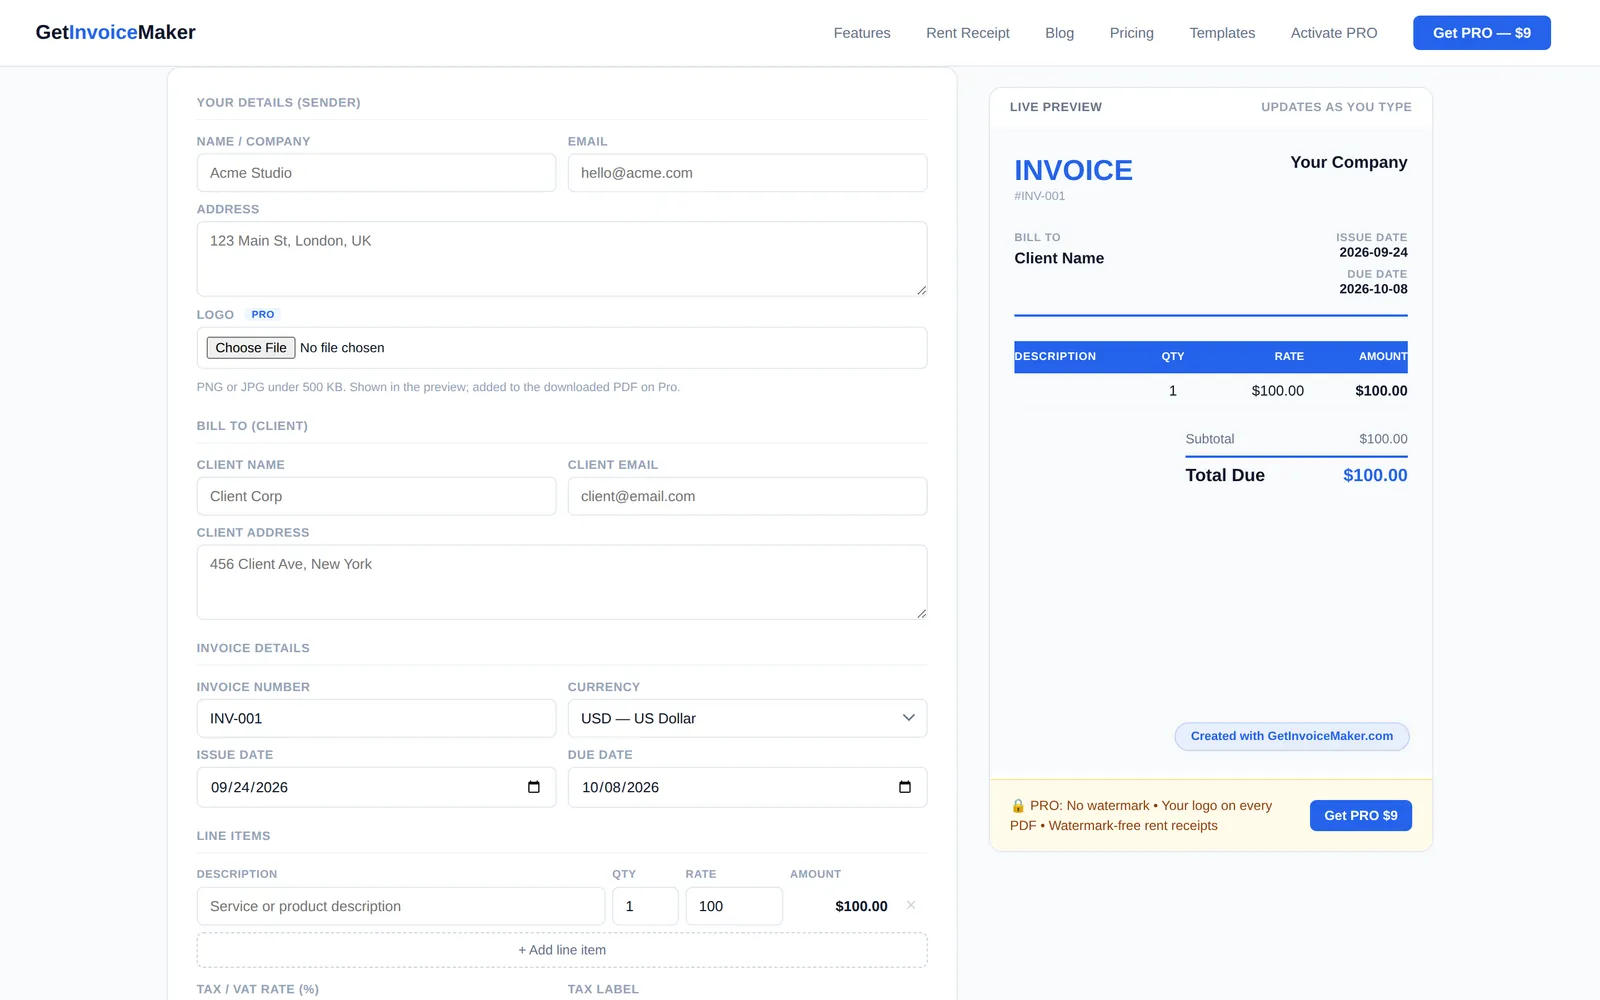Focus the Invoice Number field

coord(376,718)
